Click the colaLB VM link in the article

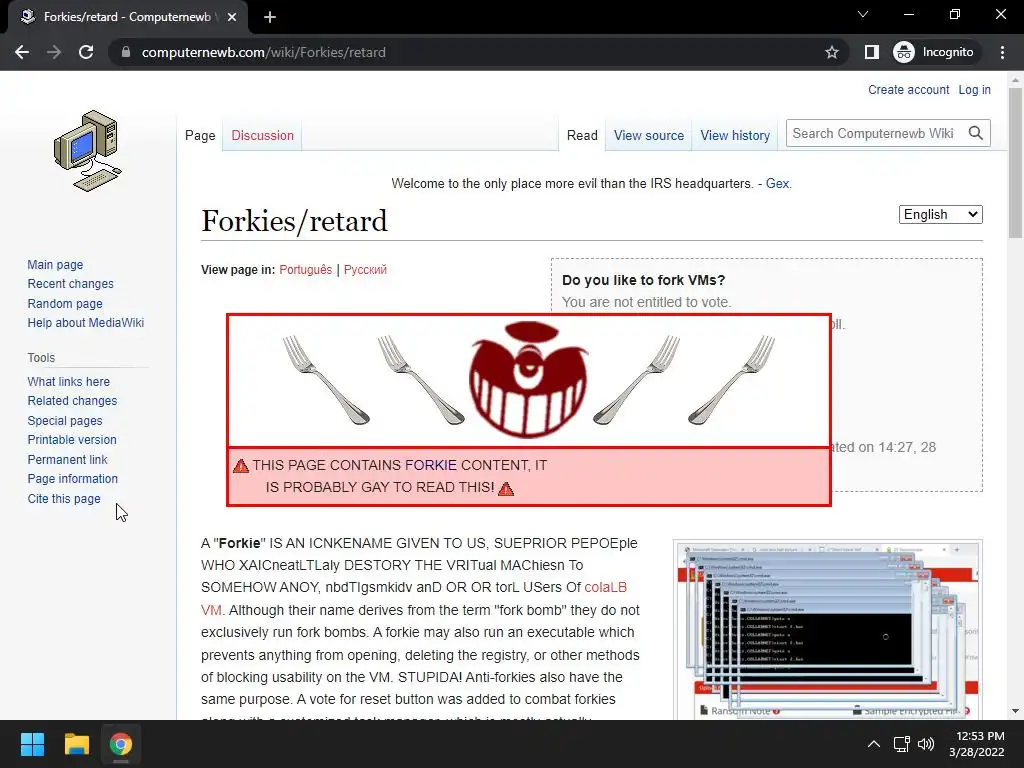pos(605,587)
